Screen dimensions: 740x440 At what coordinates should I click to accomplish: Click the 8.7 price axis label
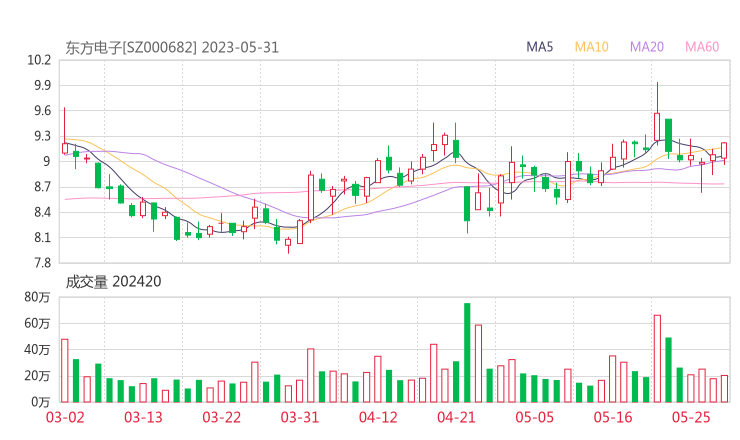[x=42, y=187]
